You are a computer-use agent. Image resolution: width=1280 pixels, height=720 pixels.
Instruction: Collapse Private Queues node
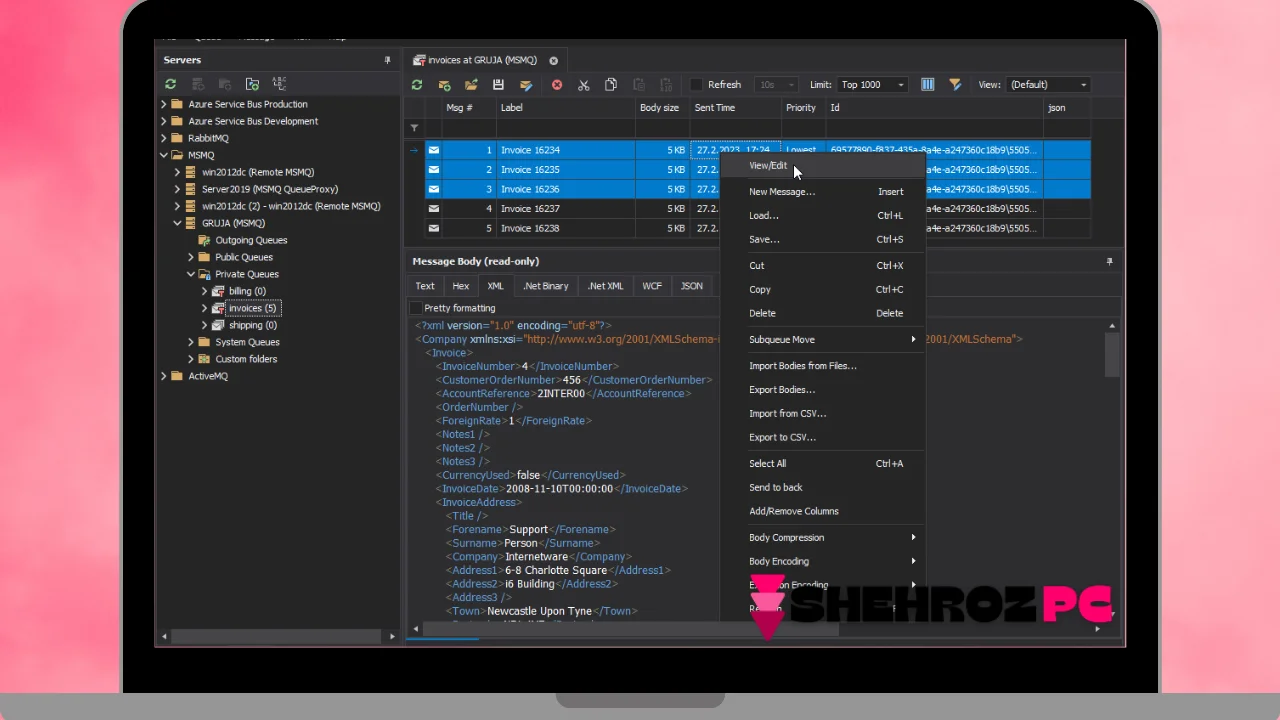191,274
